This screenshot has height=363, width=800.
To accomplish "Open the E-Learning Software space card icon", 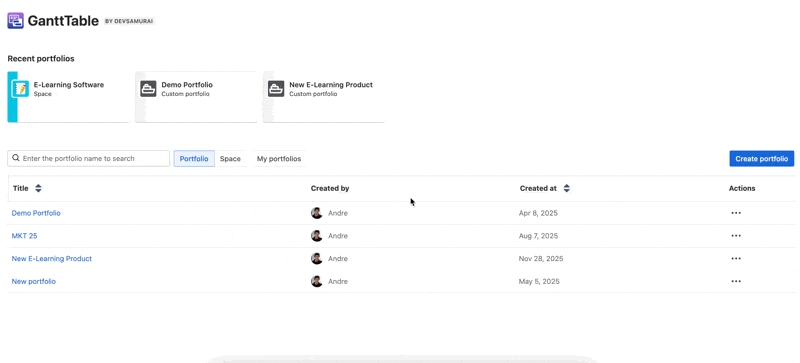I will (x=20, y=88).
